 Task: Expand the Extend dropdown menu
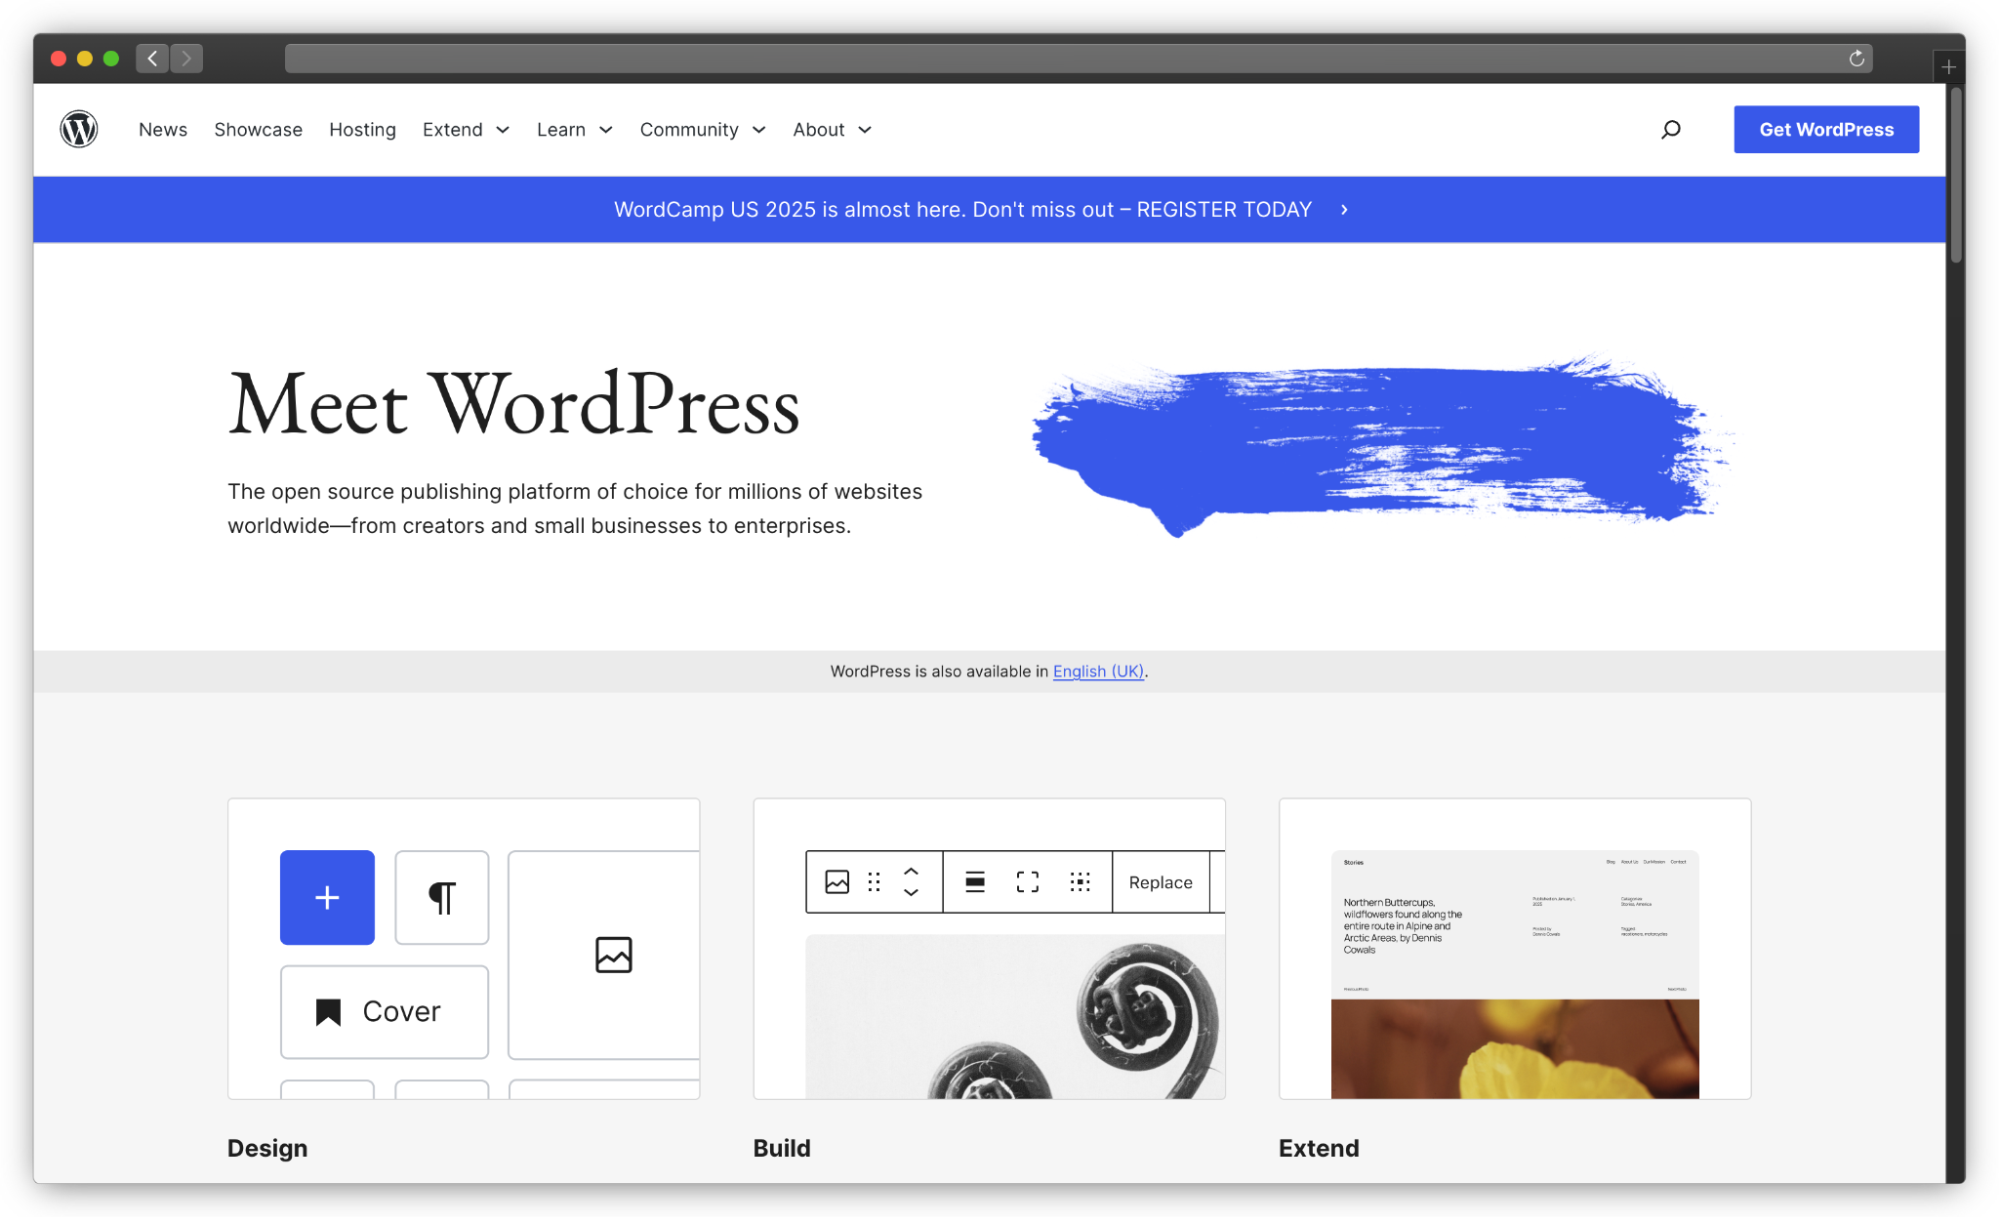pyautogui.click(x=465, y=129)
